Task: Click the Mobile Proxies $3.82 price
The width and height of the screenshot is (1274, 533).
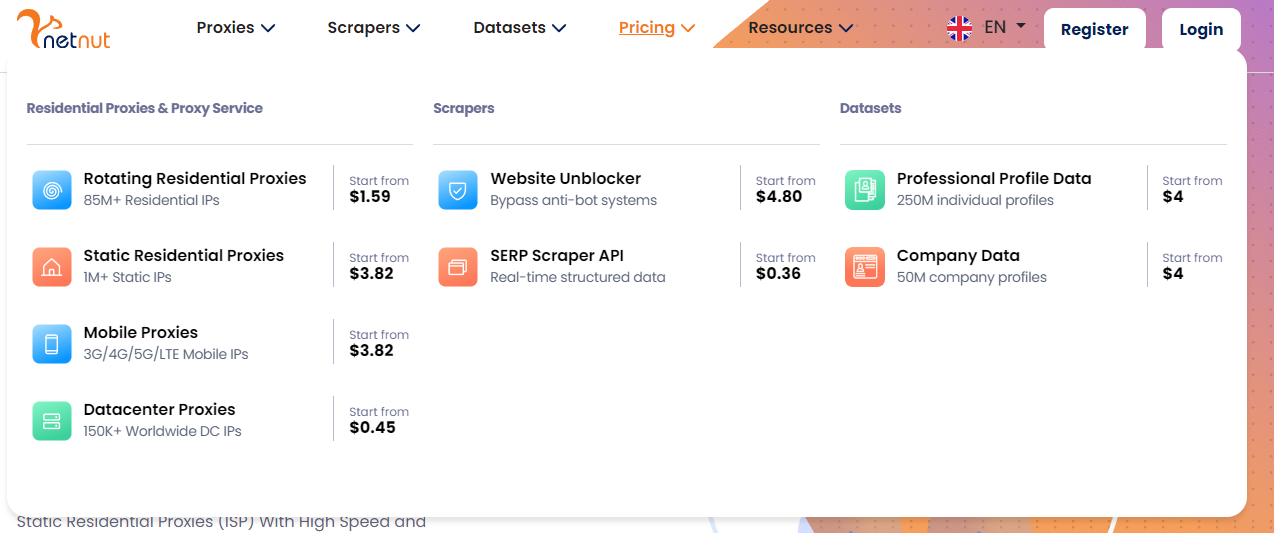Action: (x=371, y=351)
